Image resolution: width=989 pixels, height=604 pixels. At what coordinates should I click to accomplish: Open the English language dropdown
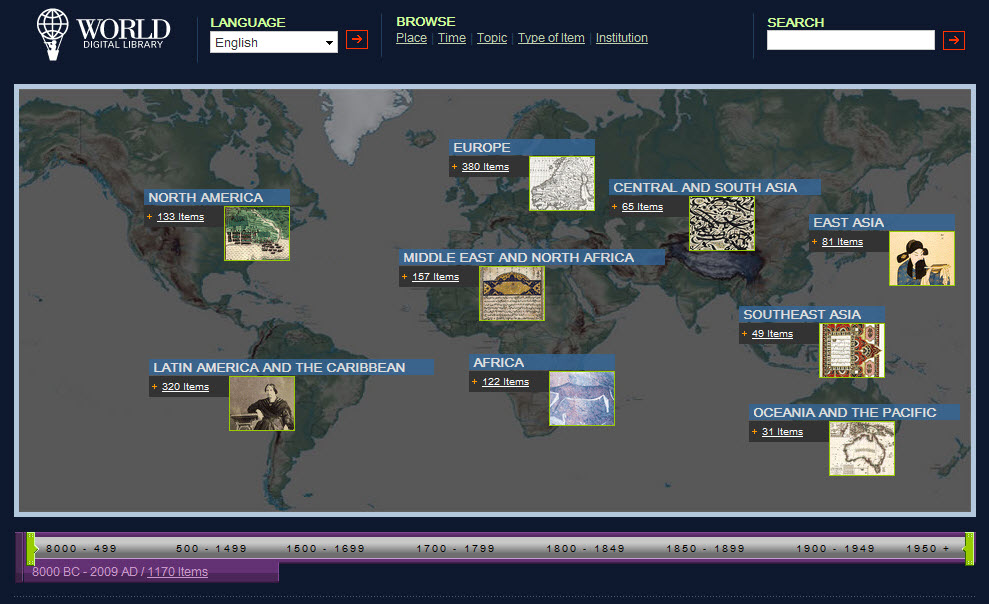pos(273,42)
